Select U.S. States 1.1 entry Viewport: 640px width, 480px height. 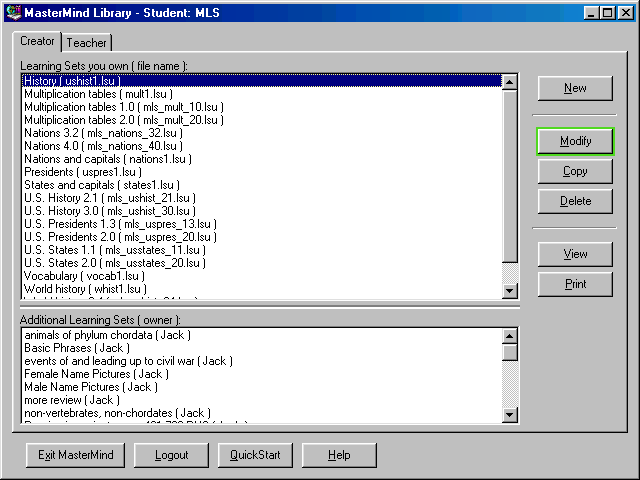click(262, 250)
